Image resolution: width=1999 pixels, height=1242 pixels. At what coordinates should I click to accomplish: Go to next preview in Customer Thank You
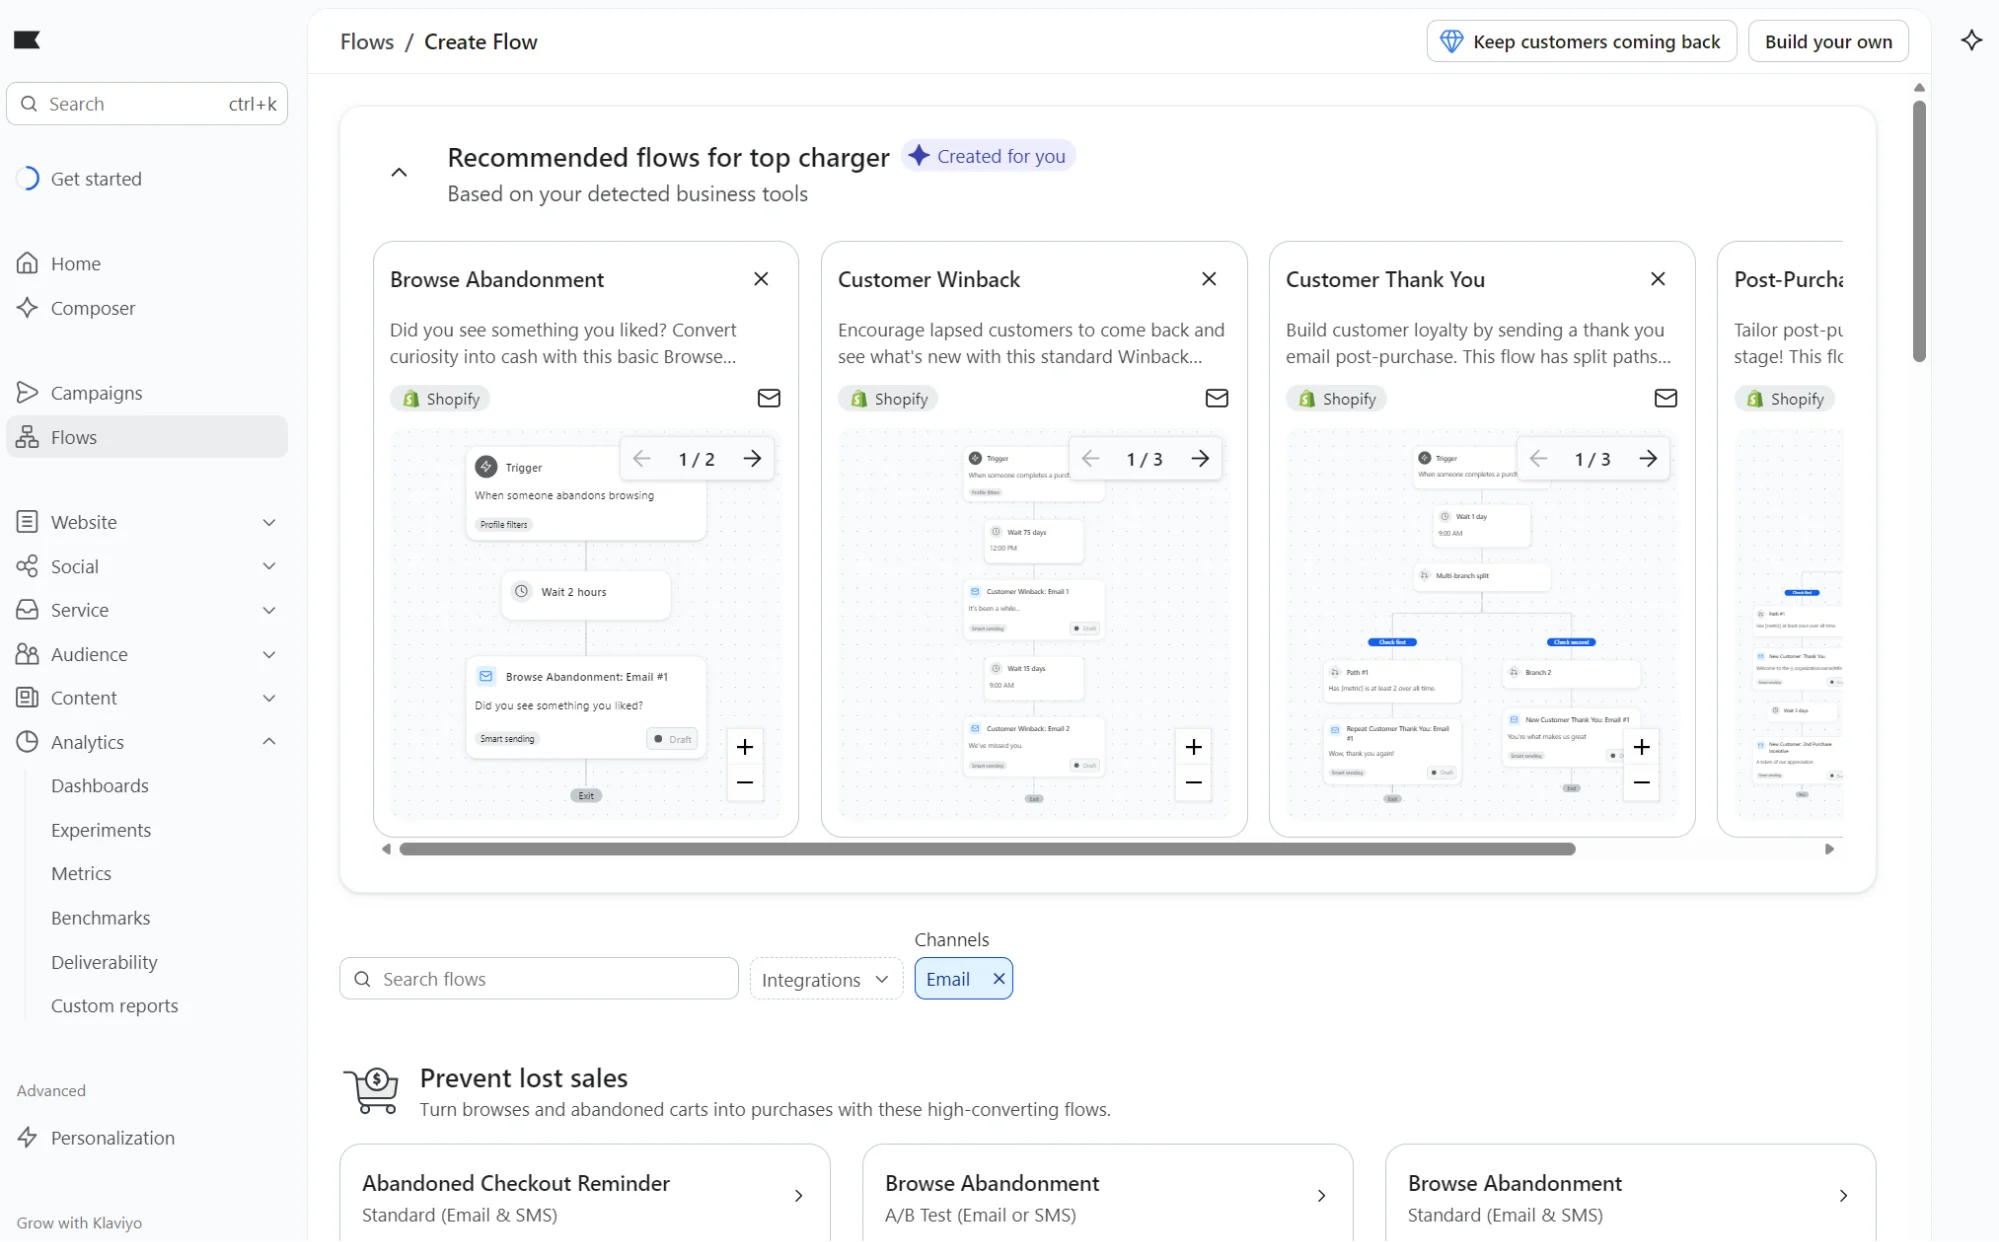pos(1648,459)
